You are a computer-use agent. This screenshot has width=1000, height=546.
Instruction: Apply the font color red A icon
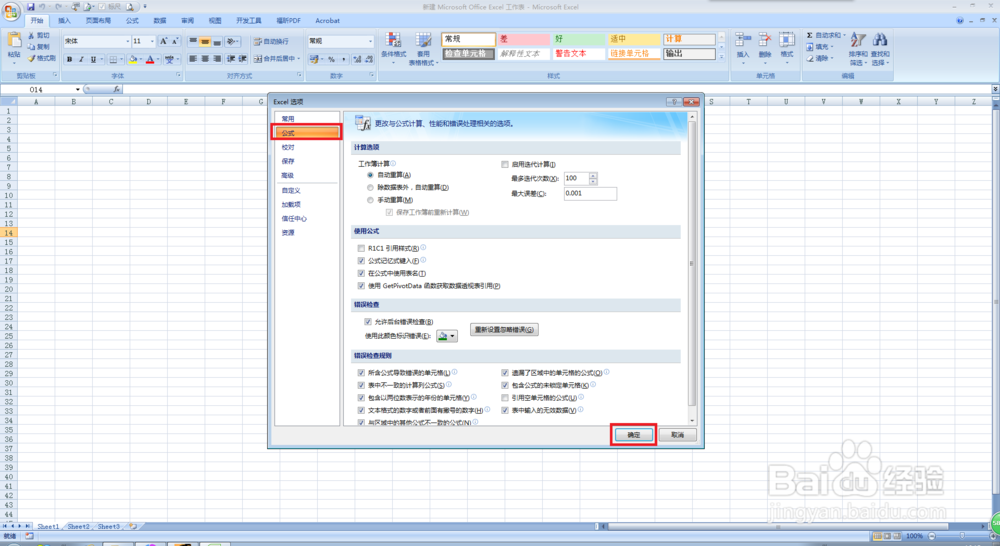coord(150,59)
